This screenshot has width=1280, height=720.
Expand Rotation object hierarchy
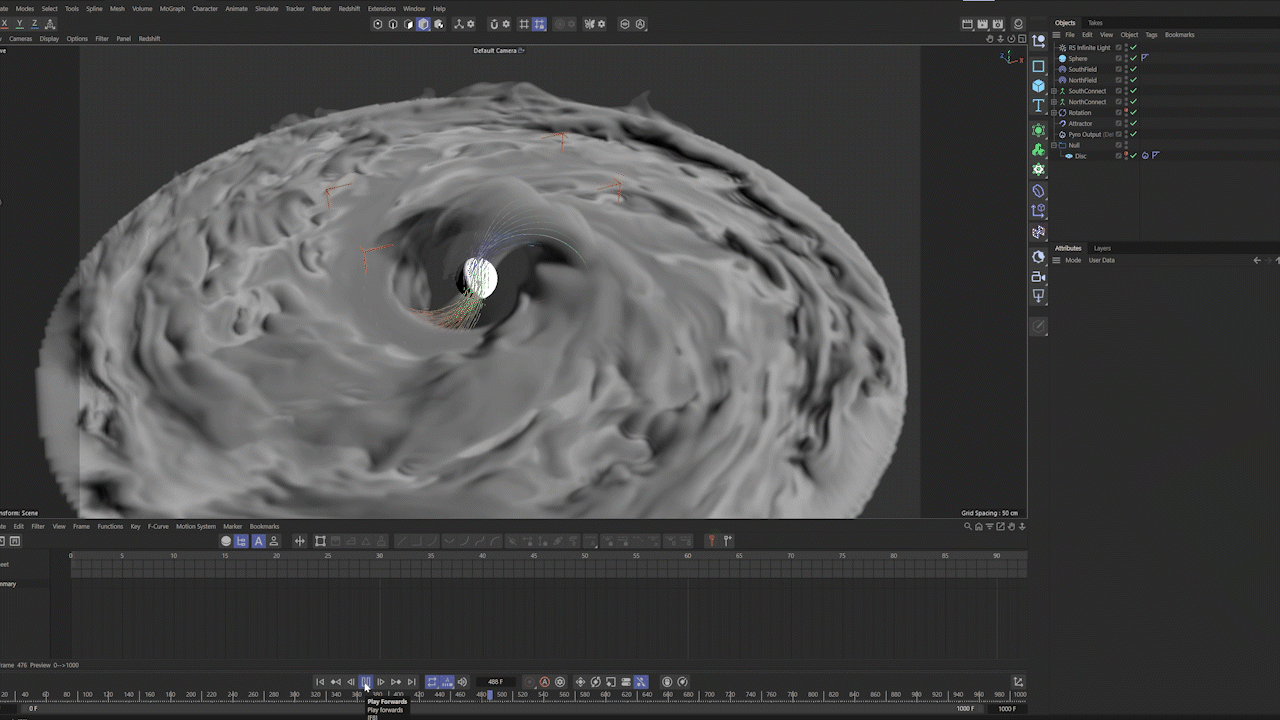point(1054,113)
